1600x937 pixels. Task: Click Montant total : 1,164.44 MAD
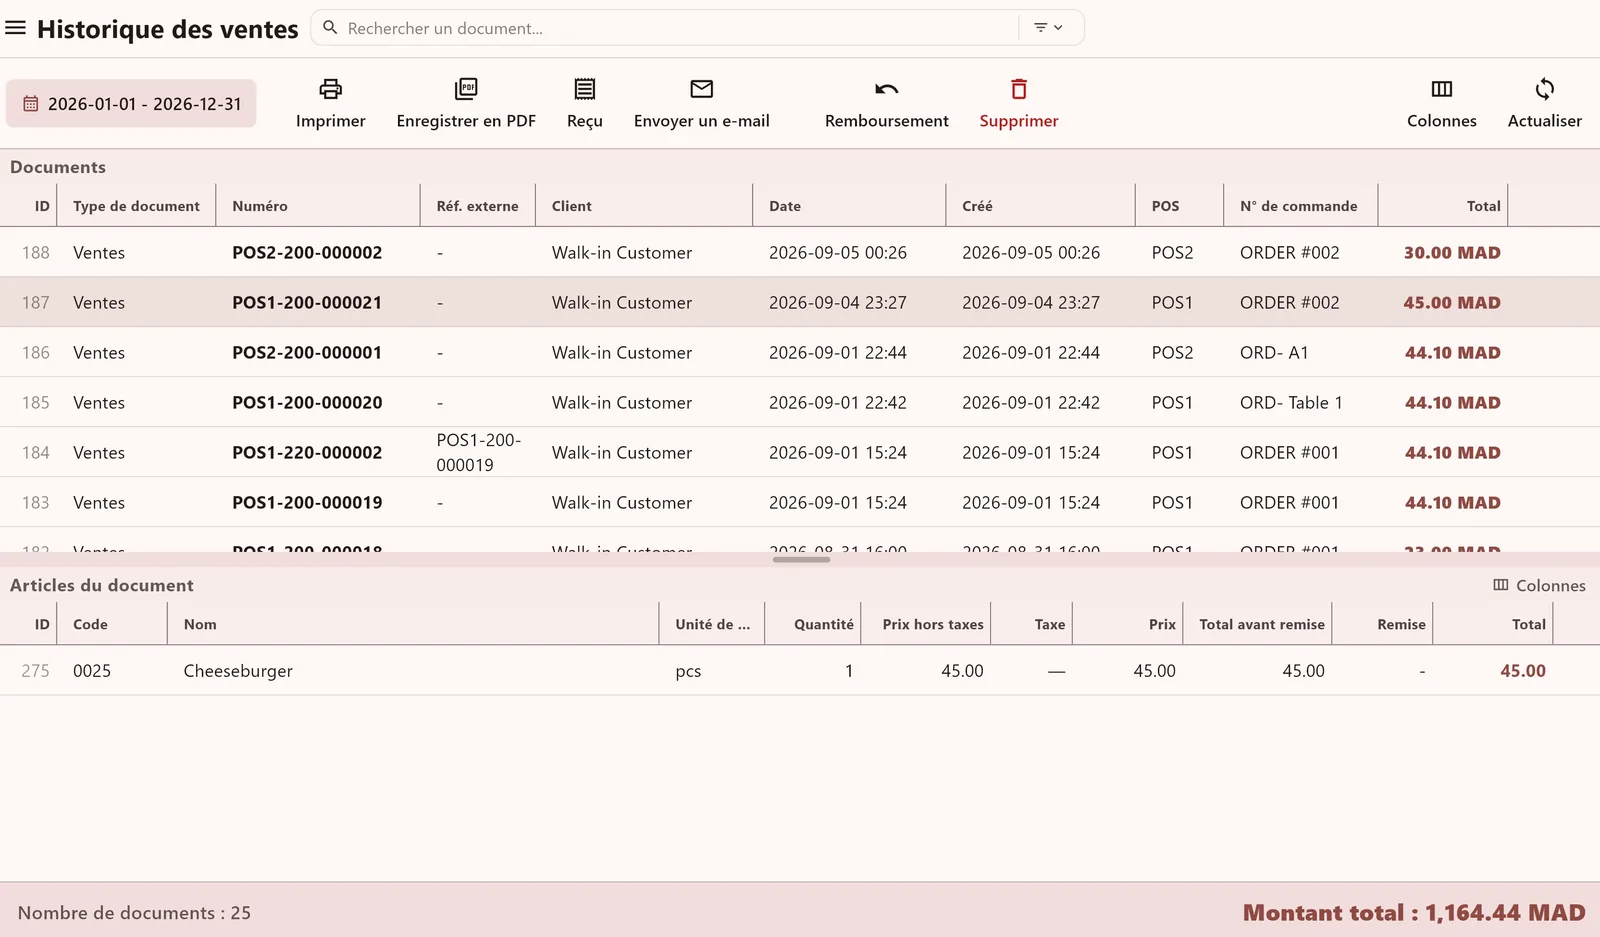tap(1414, 913)
